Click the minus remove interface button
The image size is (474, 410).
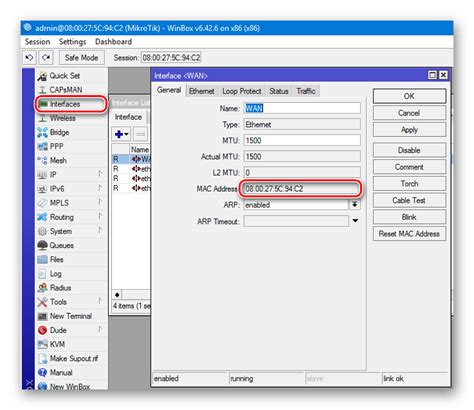[x=140, y=134]
